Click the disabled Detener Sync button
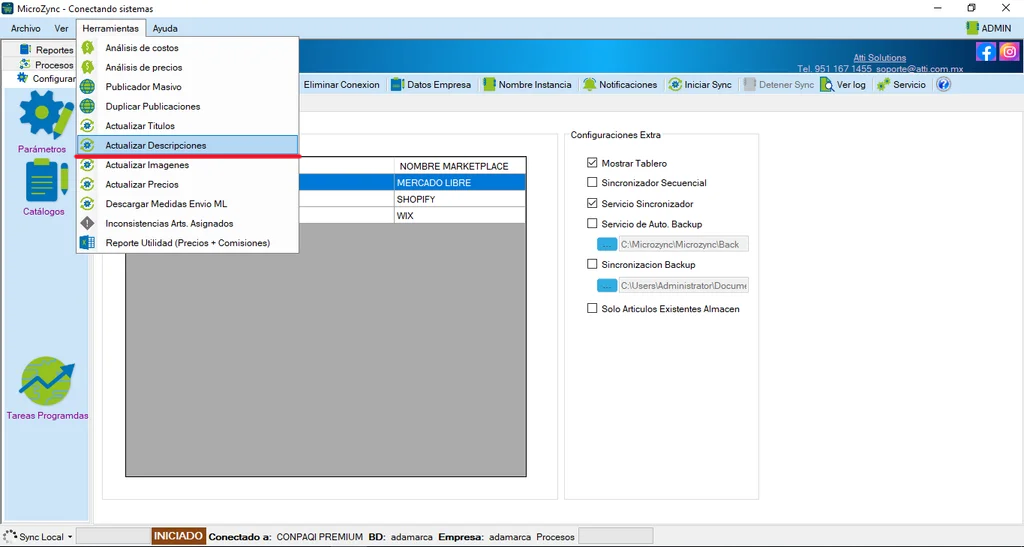The image size is (1024, 547). (x=778, y=85)
